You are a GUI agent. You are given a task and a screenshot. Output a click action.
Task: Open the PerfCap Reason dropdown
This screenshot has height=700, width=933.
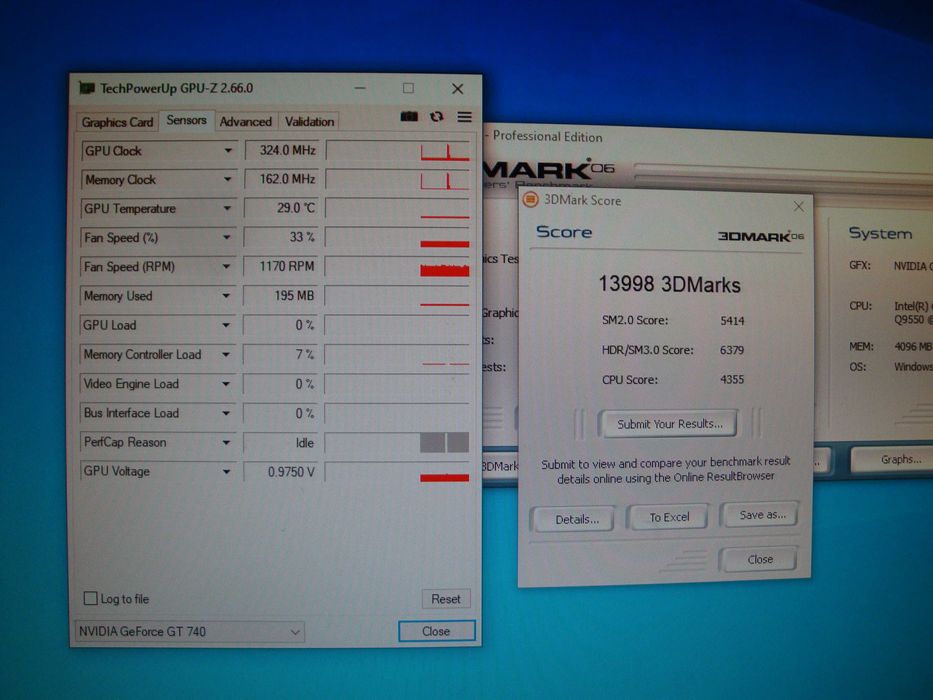(226, 442)
